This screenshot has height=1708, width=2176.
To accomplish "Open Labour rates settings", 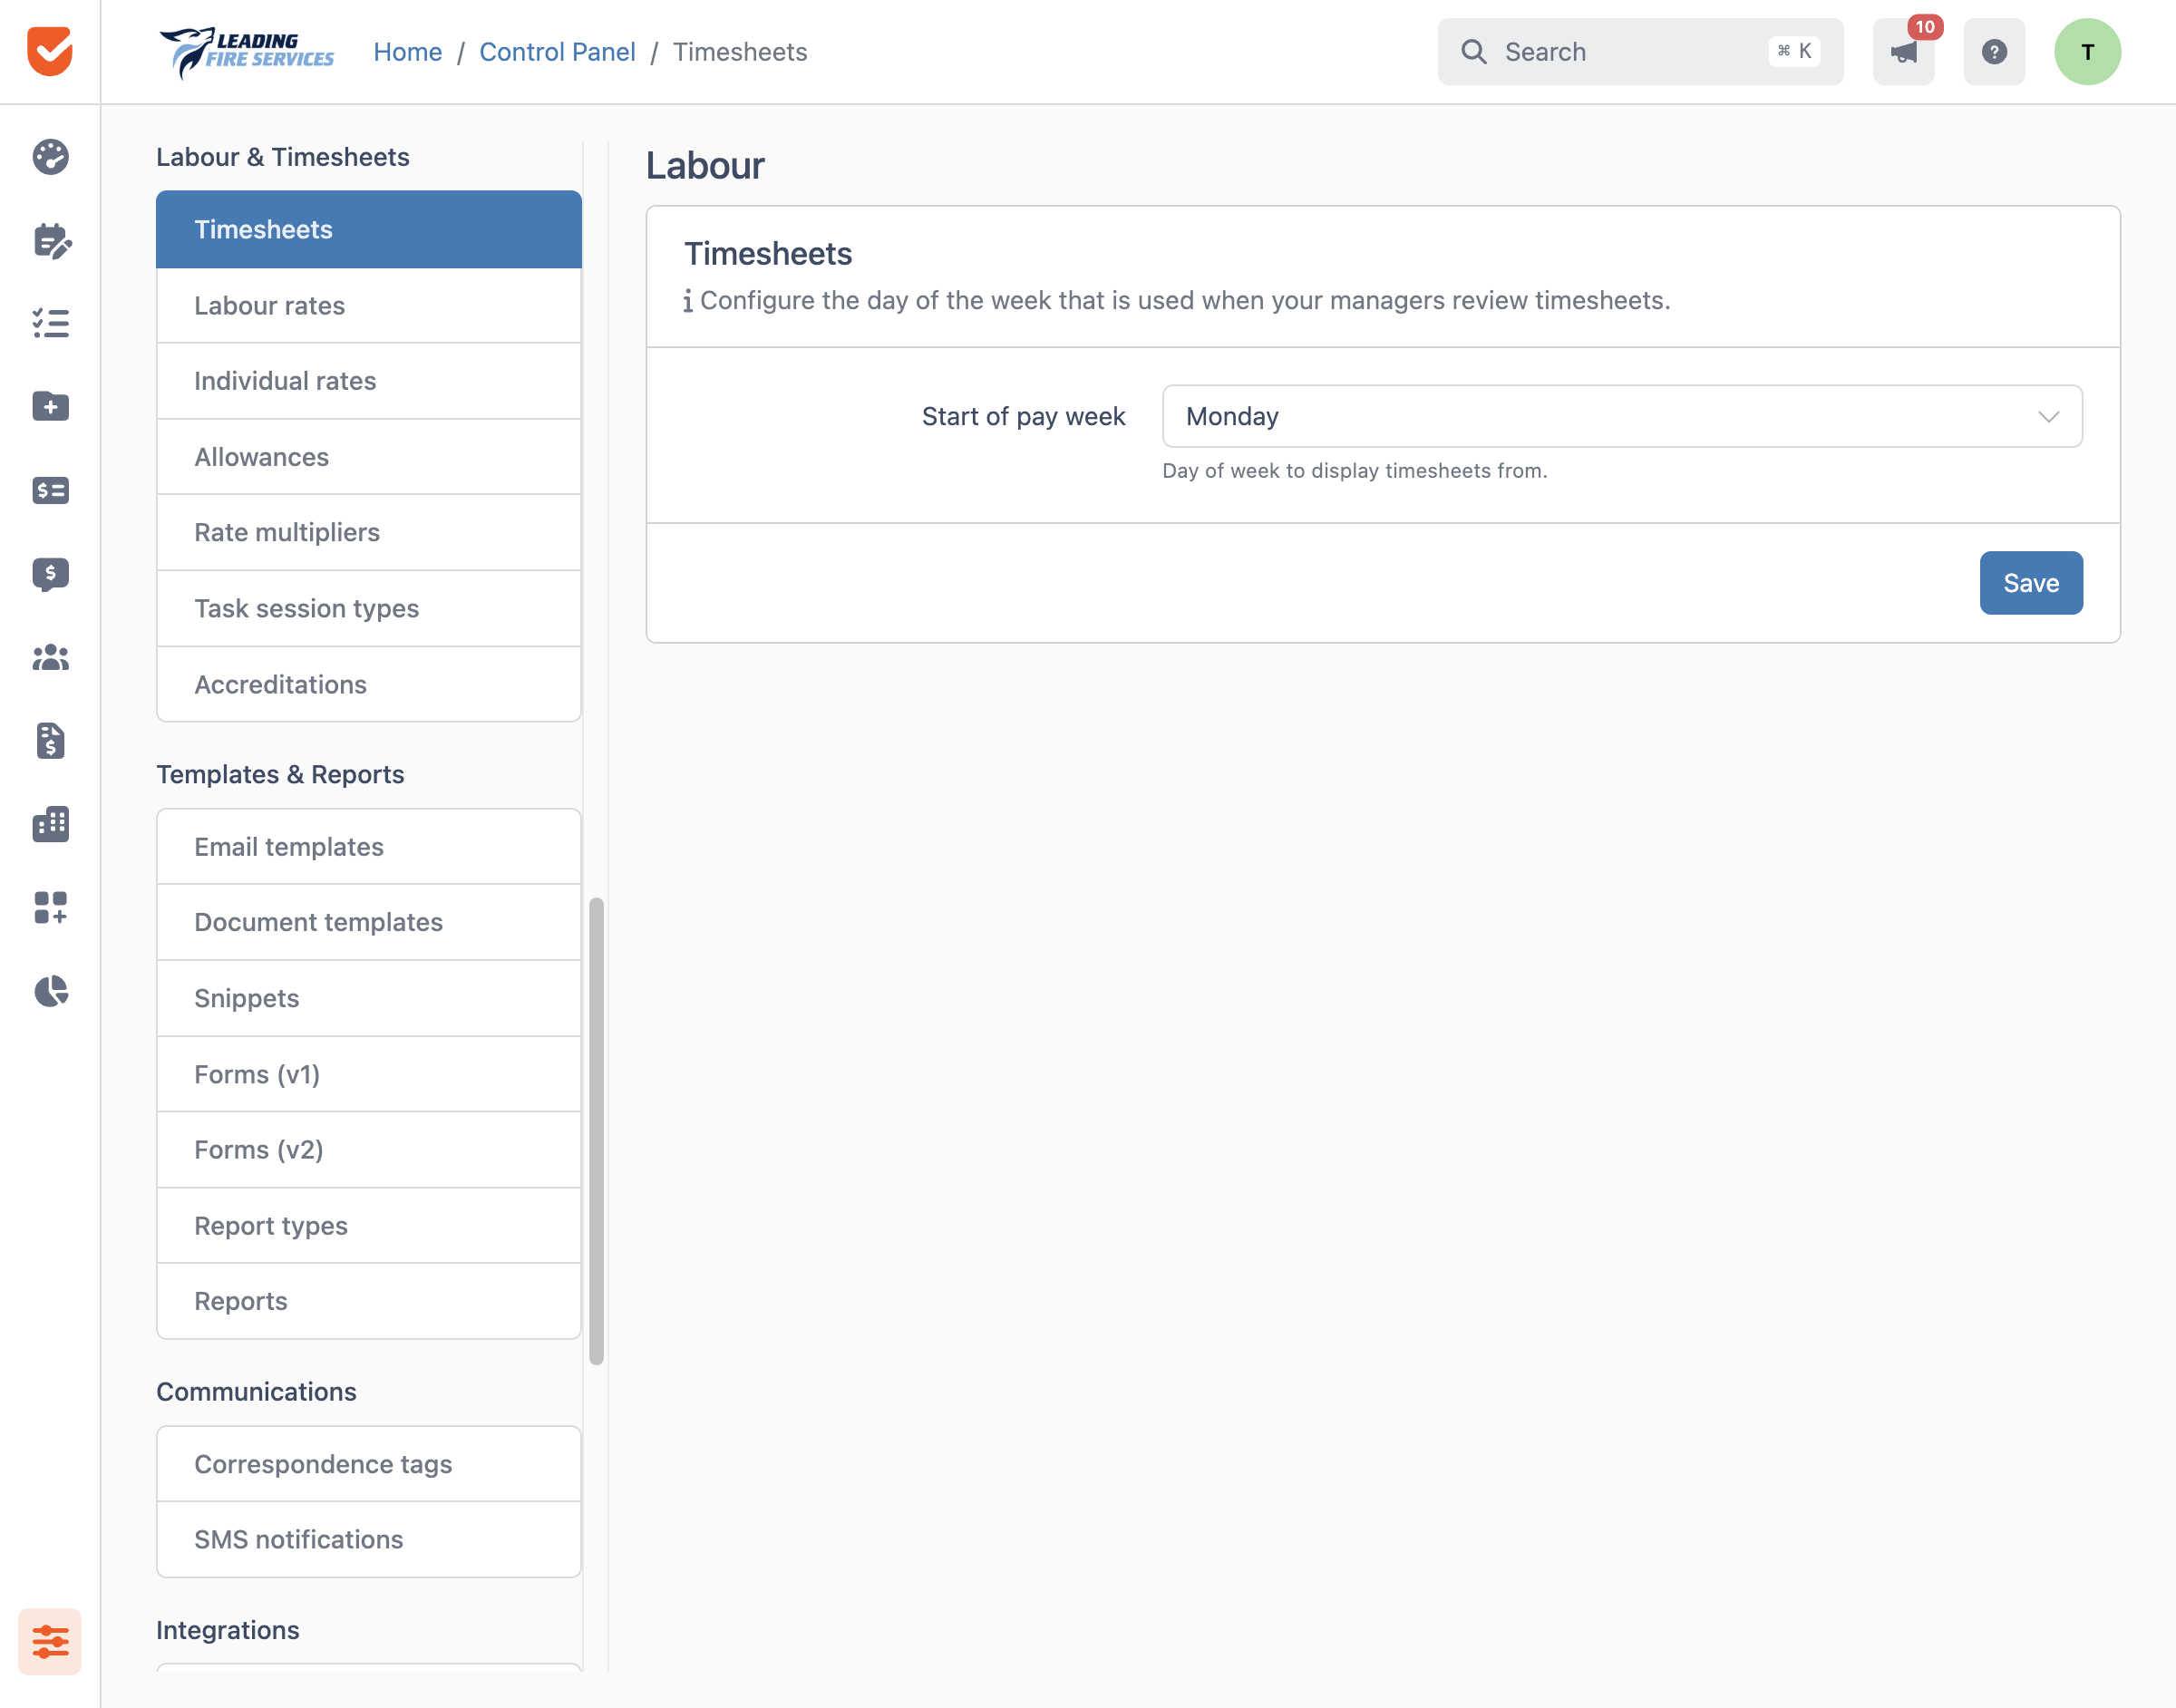I will tap(369, 306).
